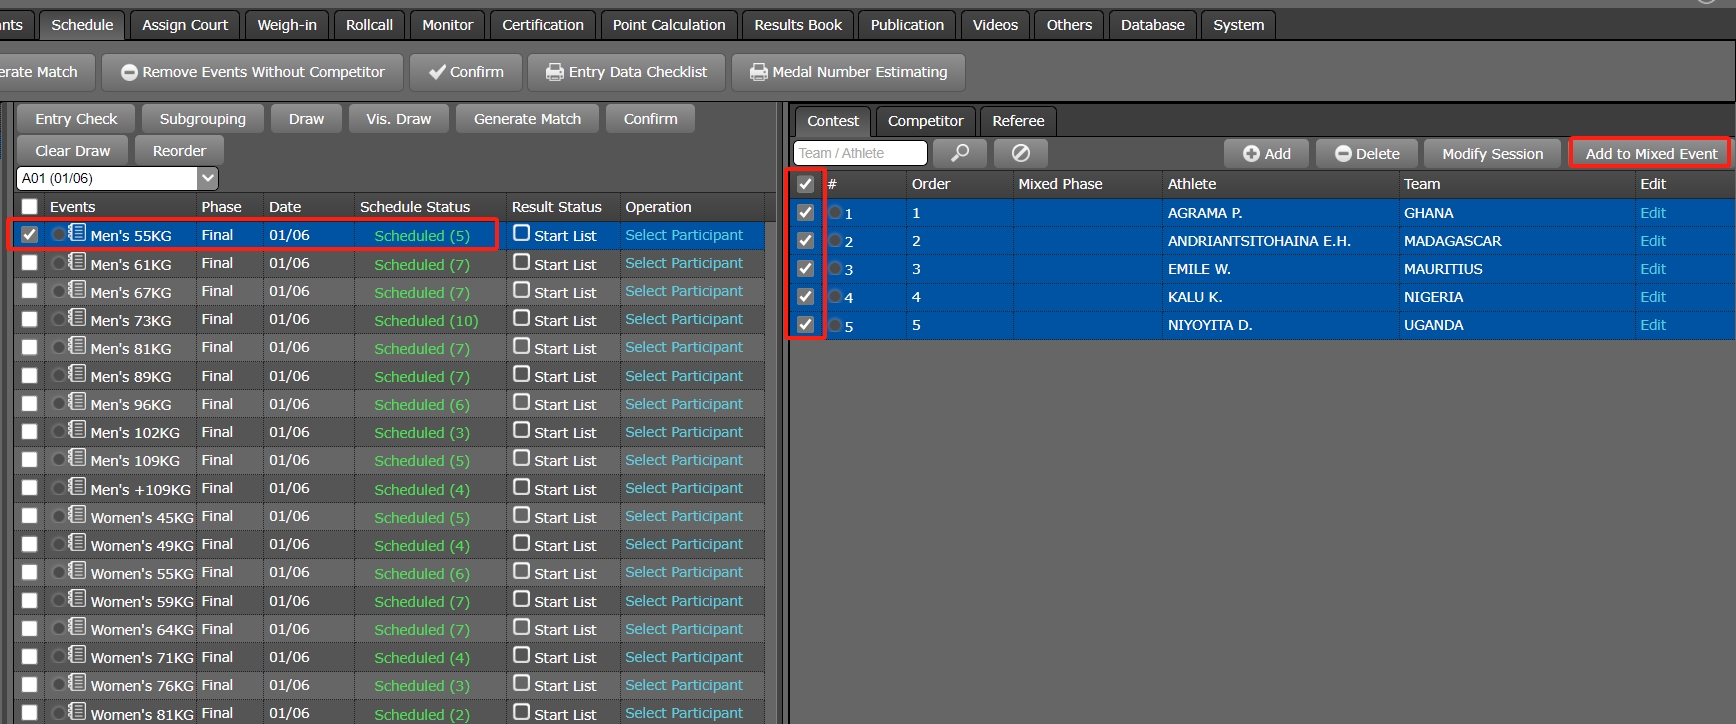This screenshot has width=1736, height=724.
Task: Toggle the select-all checkbox in Events header
Action: [x=30, y=206]
